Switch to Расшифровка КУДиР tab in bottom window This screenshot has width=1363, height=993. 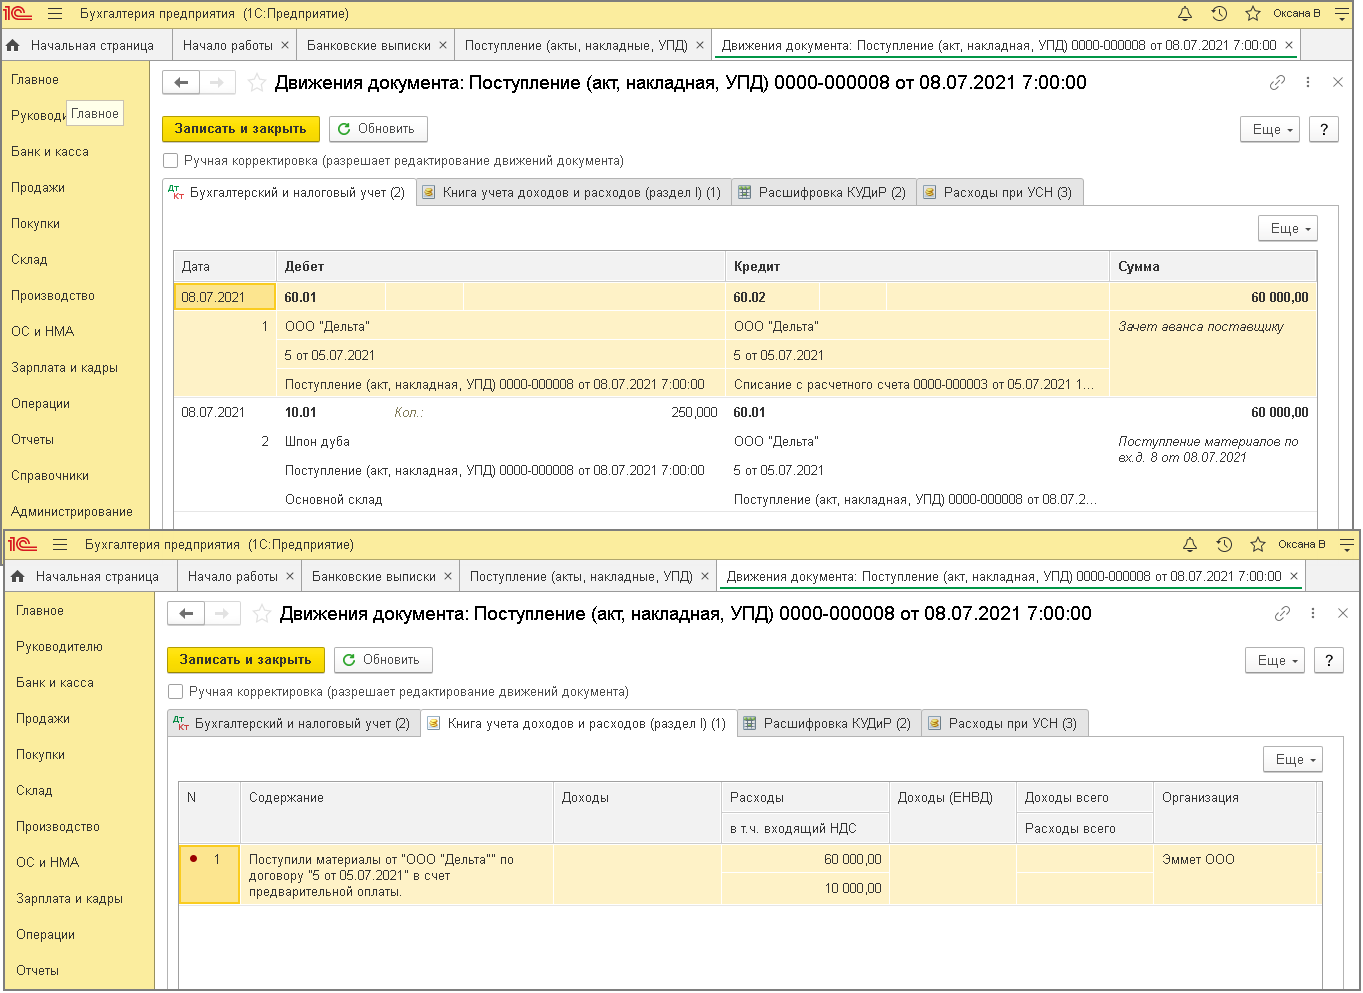[827, 724]
